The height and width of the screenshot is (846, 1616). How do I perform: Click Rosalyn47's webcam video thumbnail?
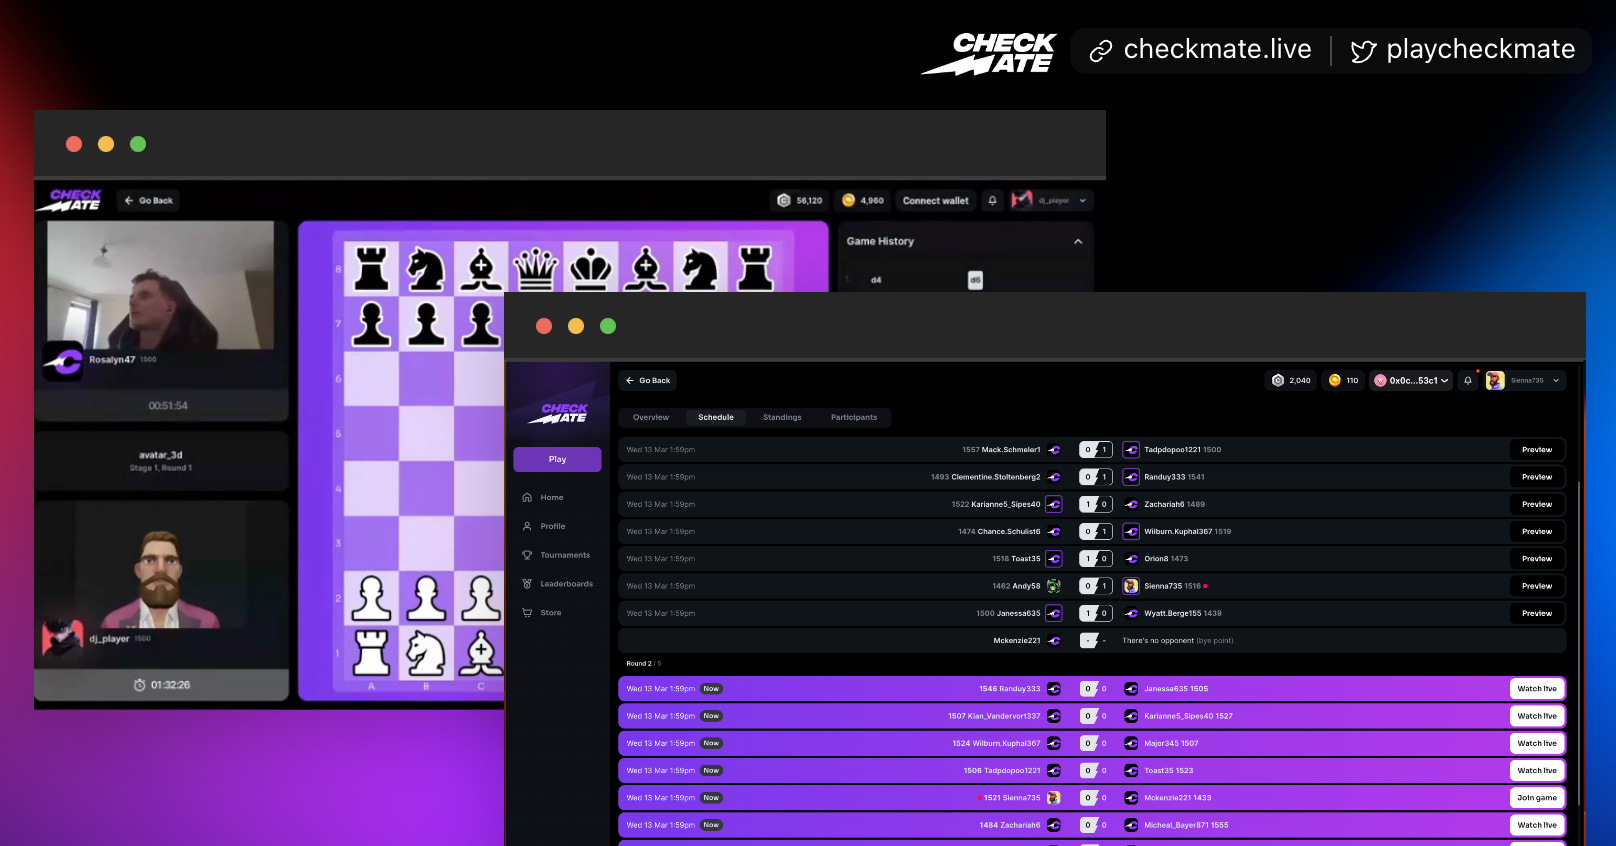coord(160,285)
